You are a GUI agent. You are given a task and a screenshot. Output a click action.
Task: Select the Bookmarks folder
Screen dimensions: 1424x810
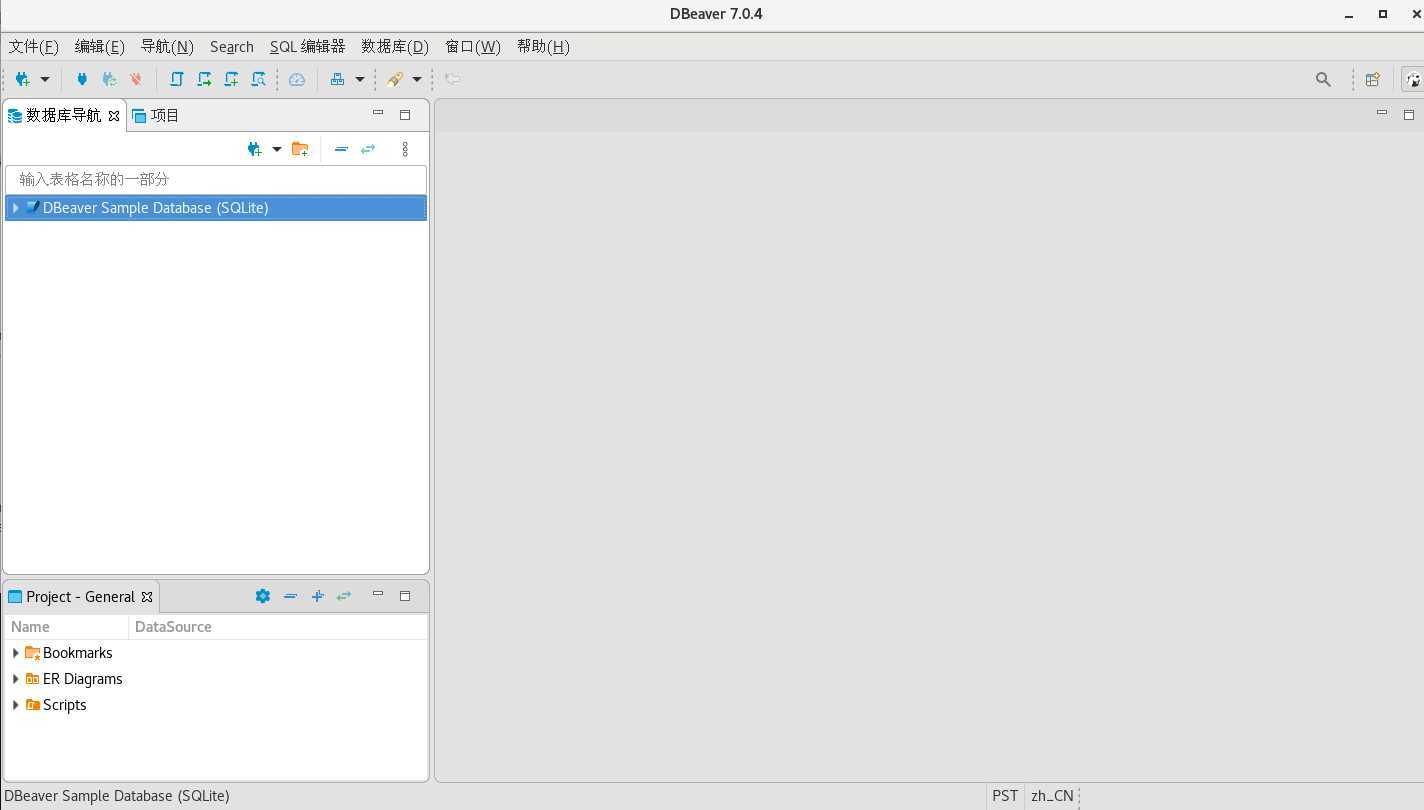coord(77,653)
